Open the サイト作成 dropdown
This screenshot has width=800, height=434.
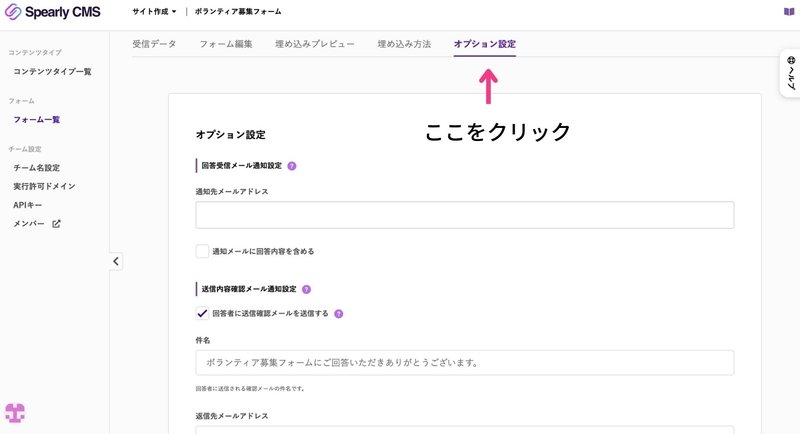point(154,11)
